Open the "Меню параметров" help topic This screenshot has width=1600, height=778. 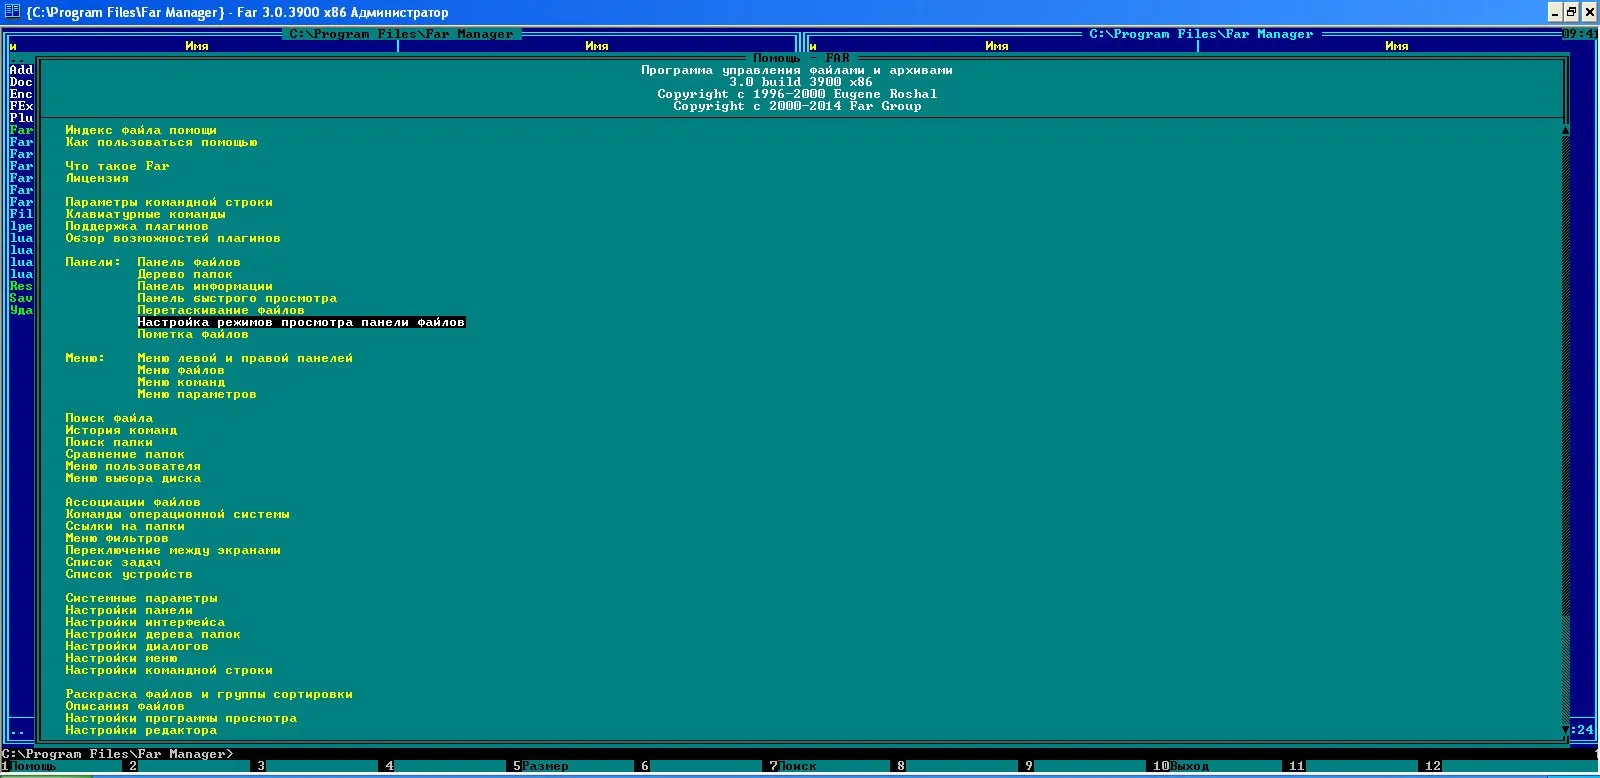(197, 394)
